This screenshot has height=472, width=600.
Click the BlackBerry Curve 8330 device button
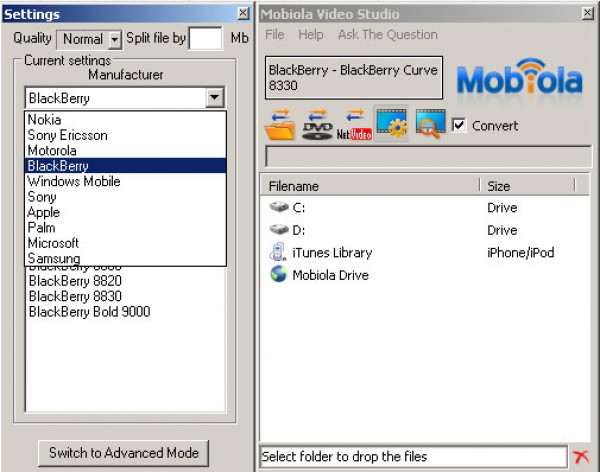[354, 78]
